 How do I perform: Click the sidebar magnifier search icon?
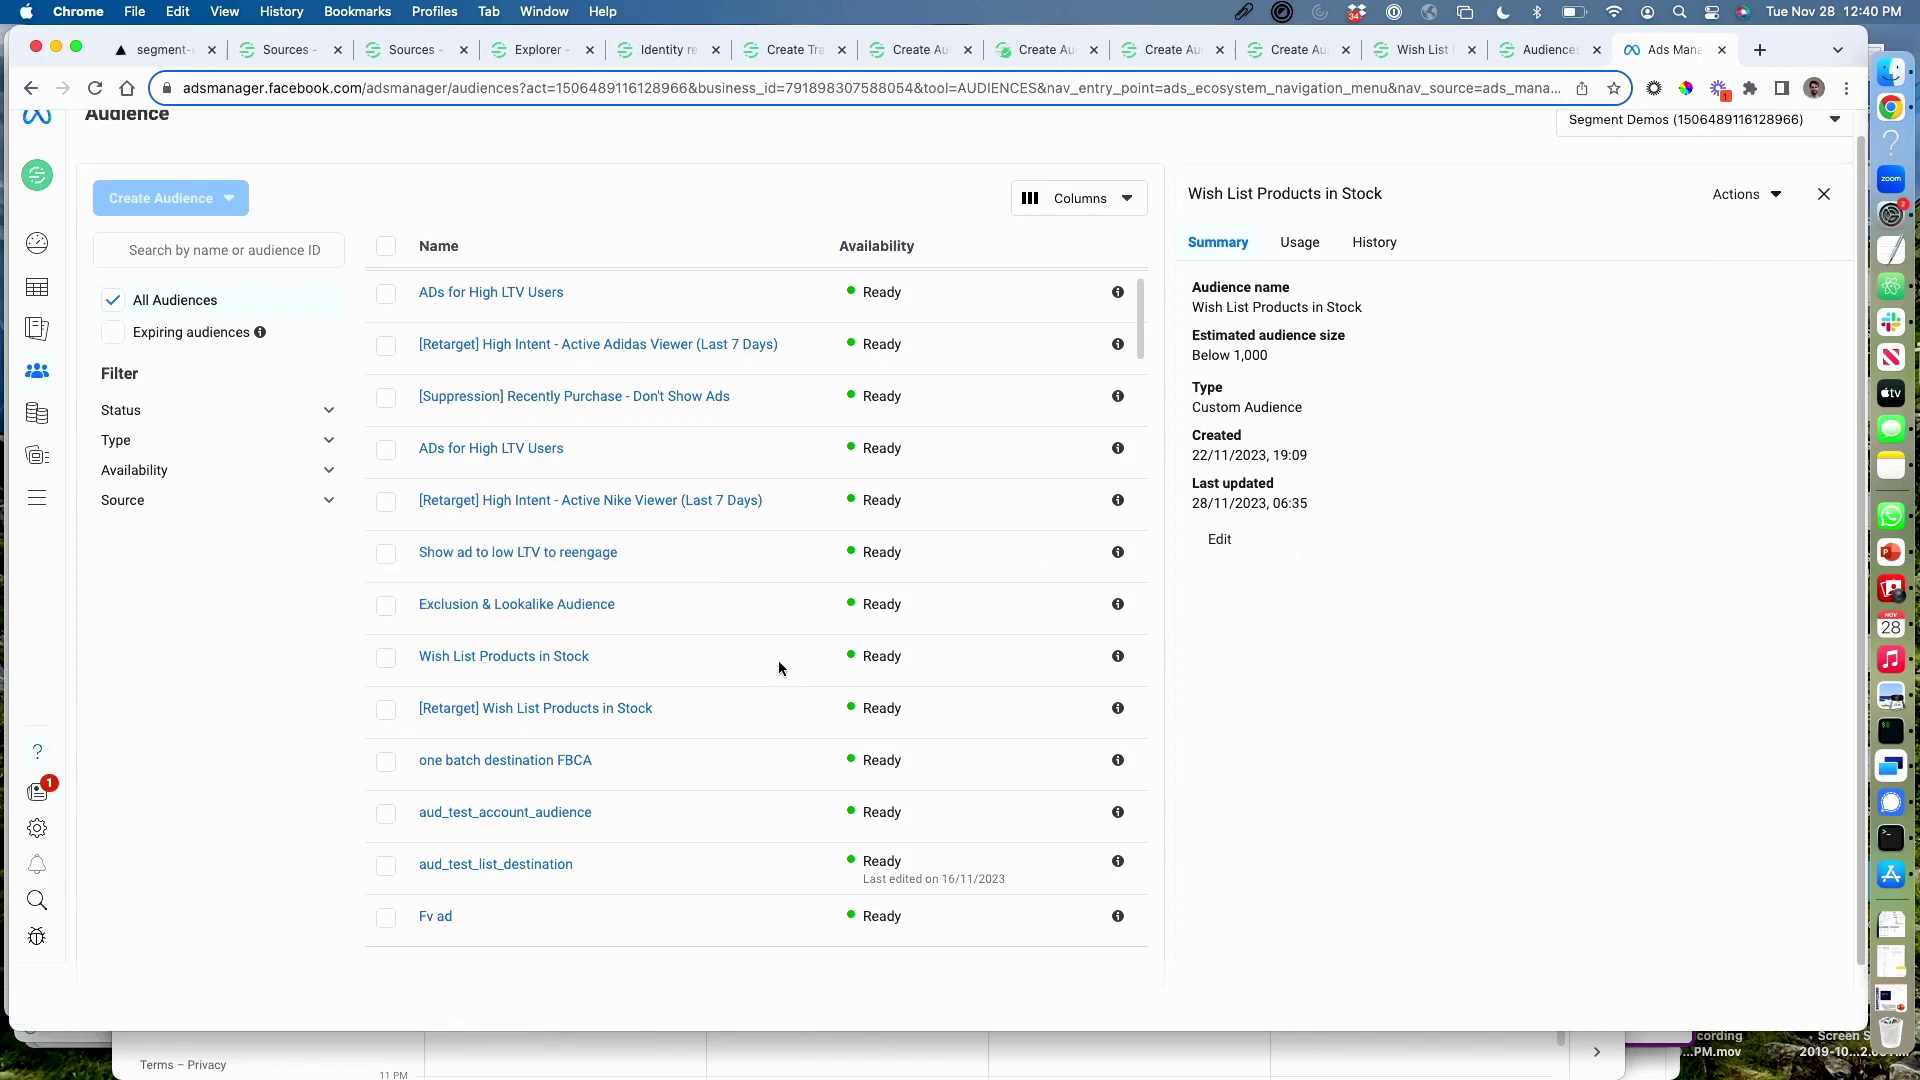click(37, 900)
